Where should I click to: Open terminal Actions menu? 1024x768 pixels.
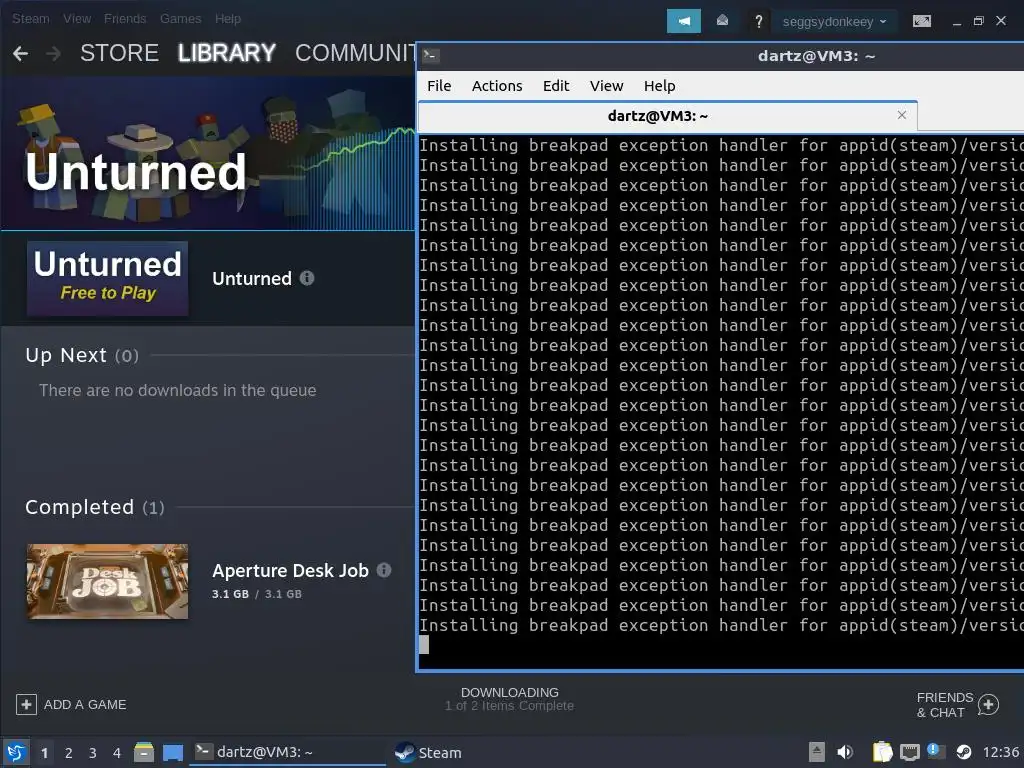(x=497, y=86)
